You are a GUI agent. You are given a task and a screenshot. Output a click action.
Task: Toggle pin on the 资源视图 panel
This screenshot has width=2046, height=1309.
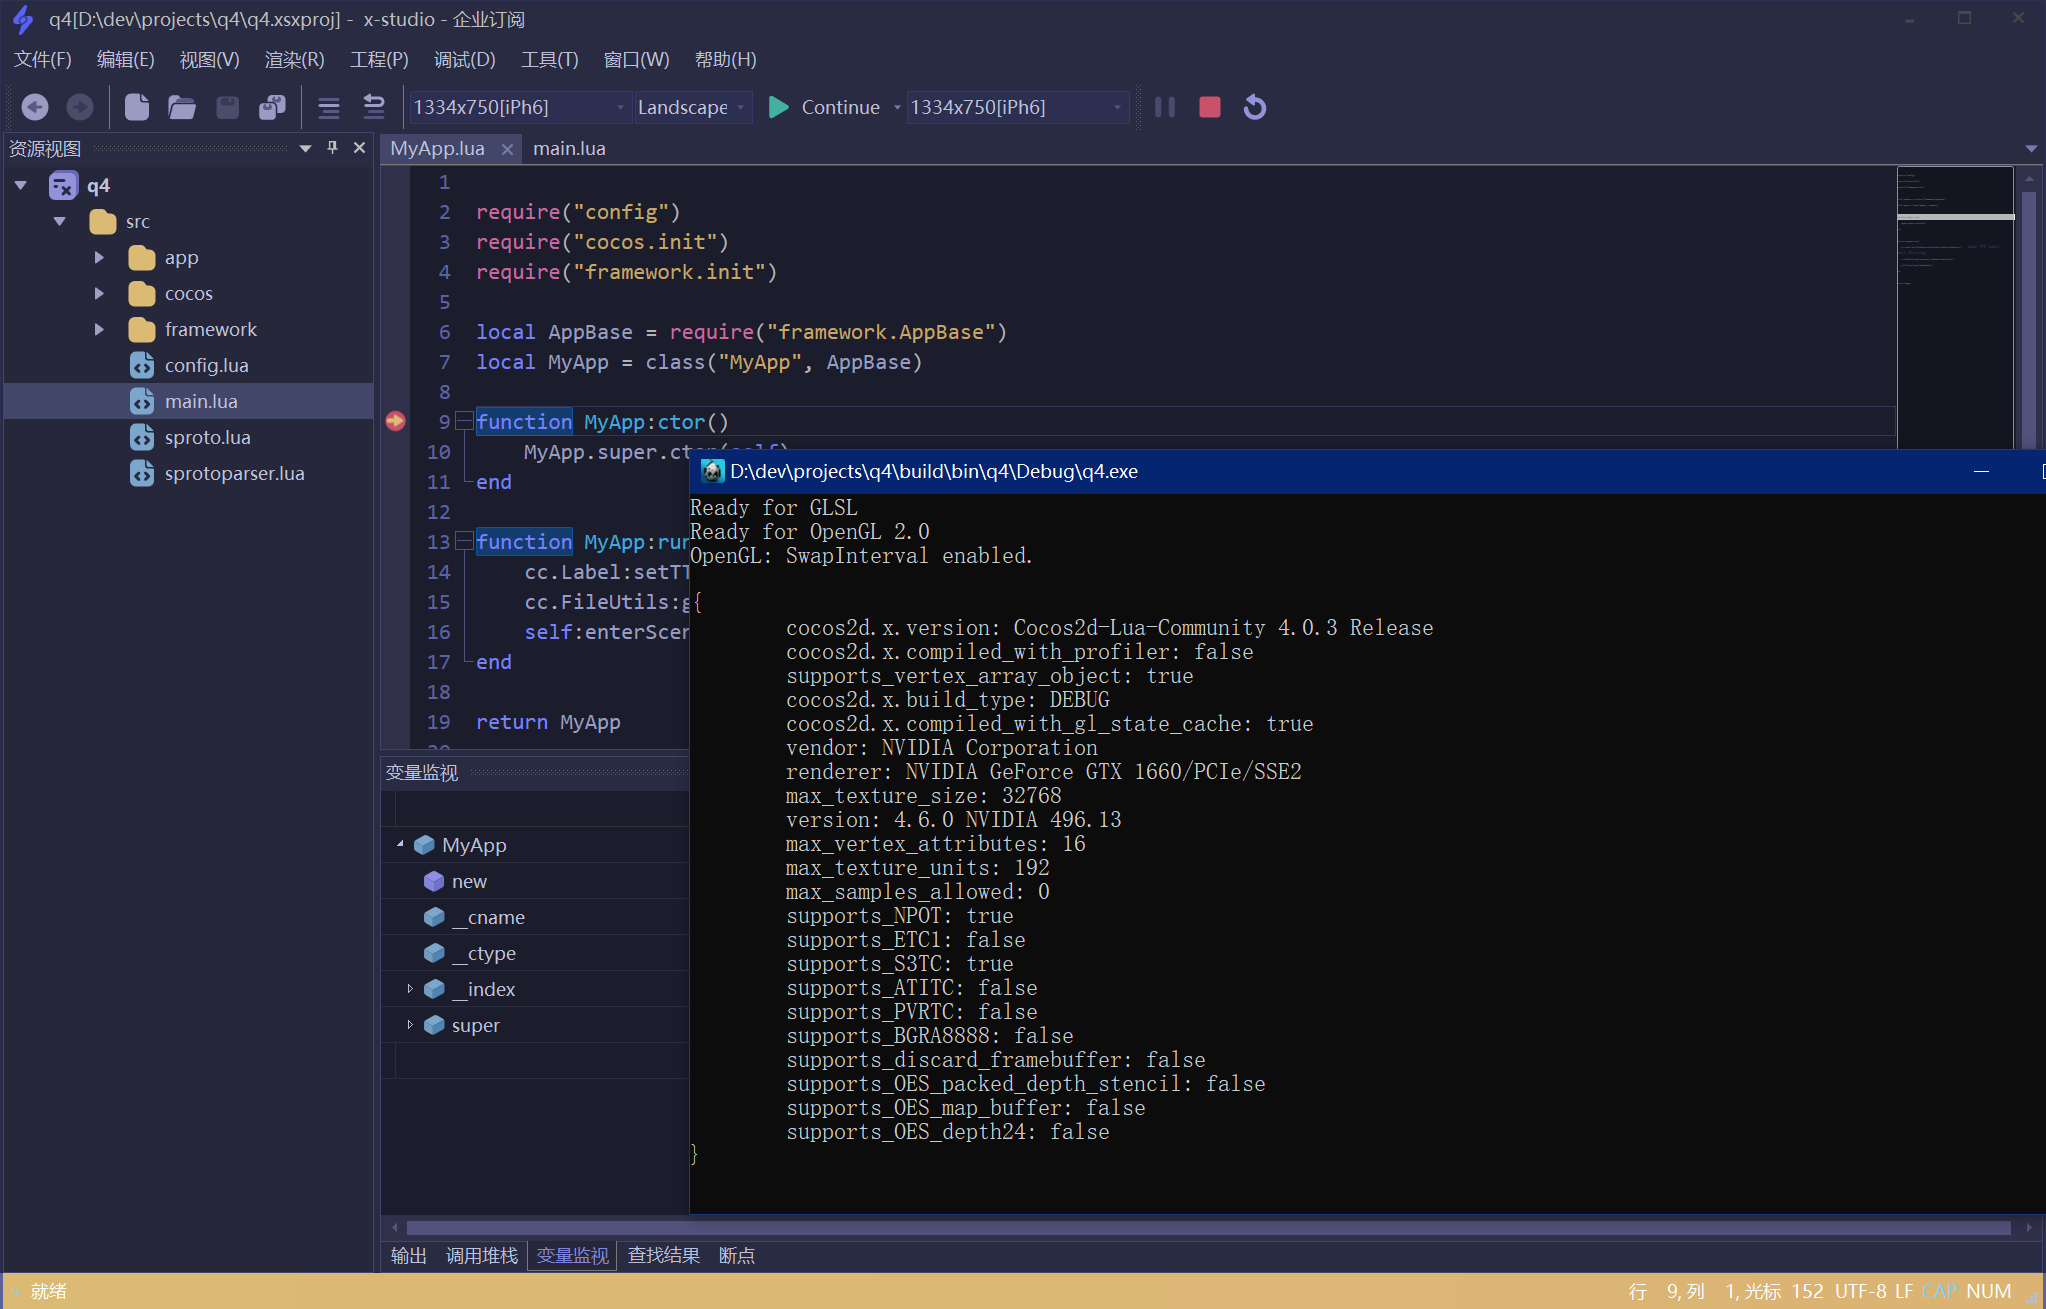click(333, 148)
